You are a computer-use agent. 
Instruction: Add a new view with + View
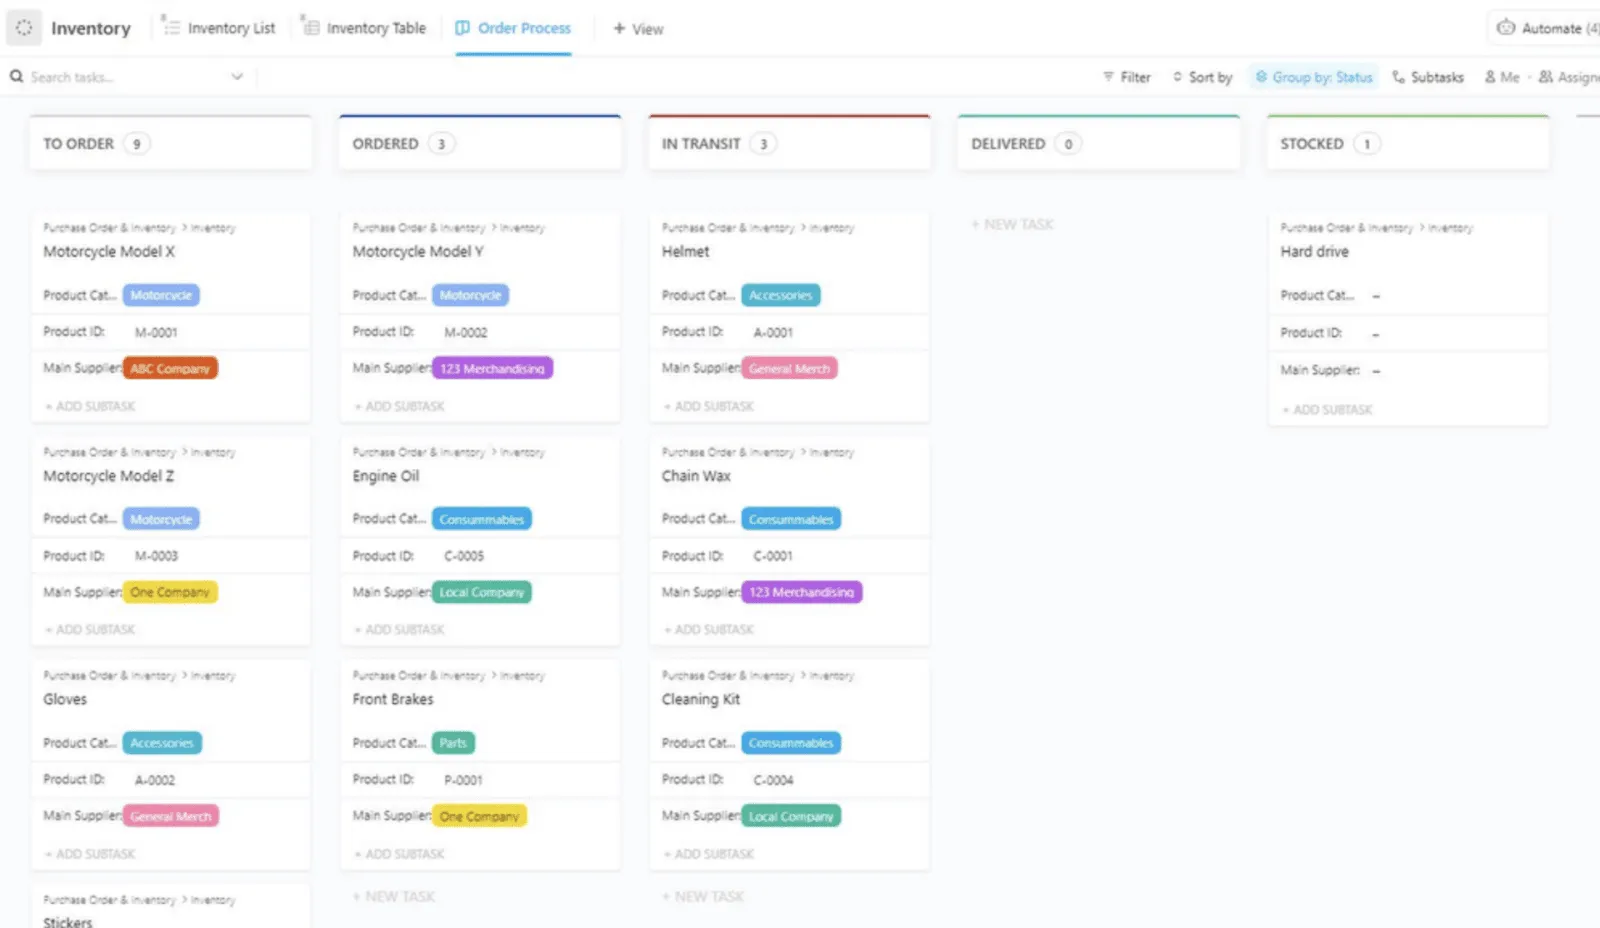pyautogui.click(x=638, y=29)
